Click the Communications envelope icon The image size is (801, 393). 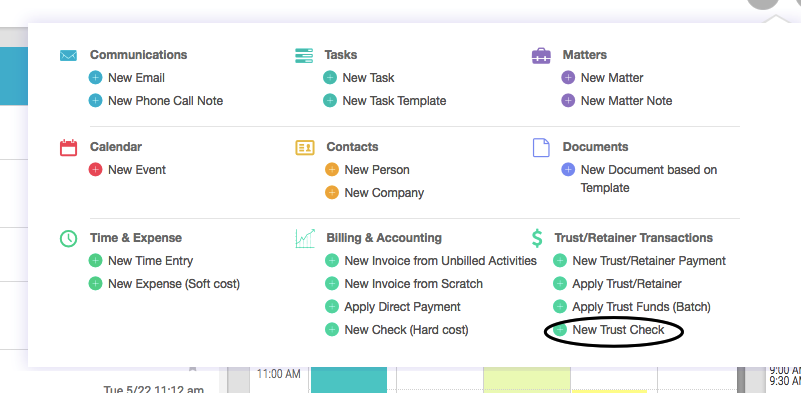coord(68,55)
